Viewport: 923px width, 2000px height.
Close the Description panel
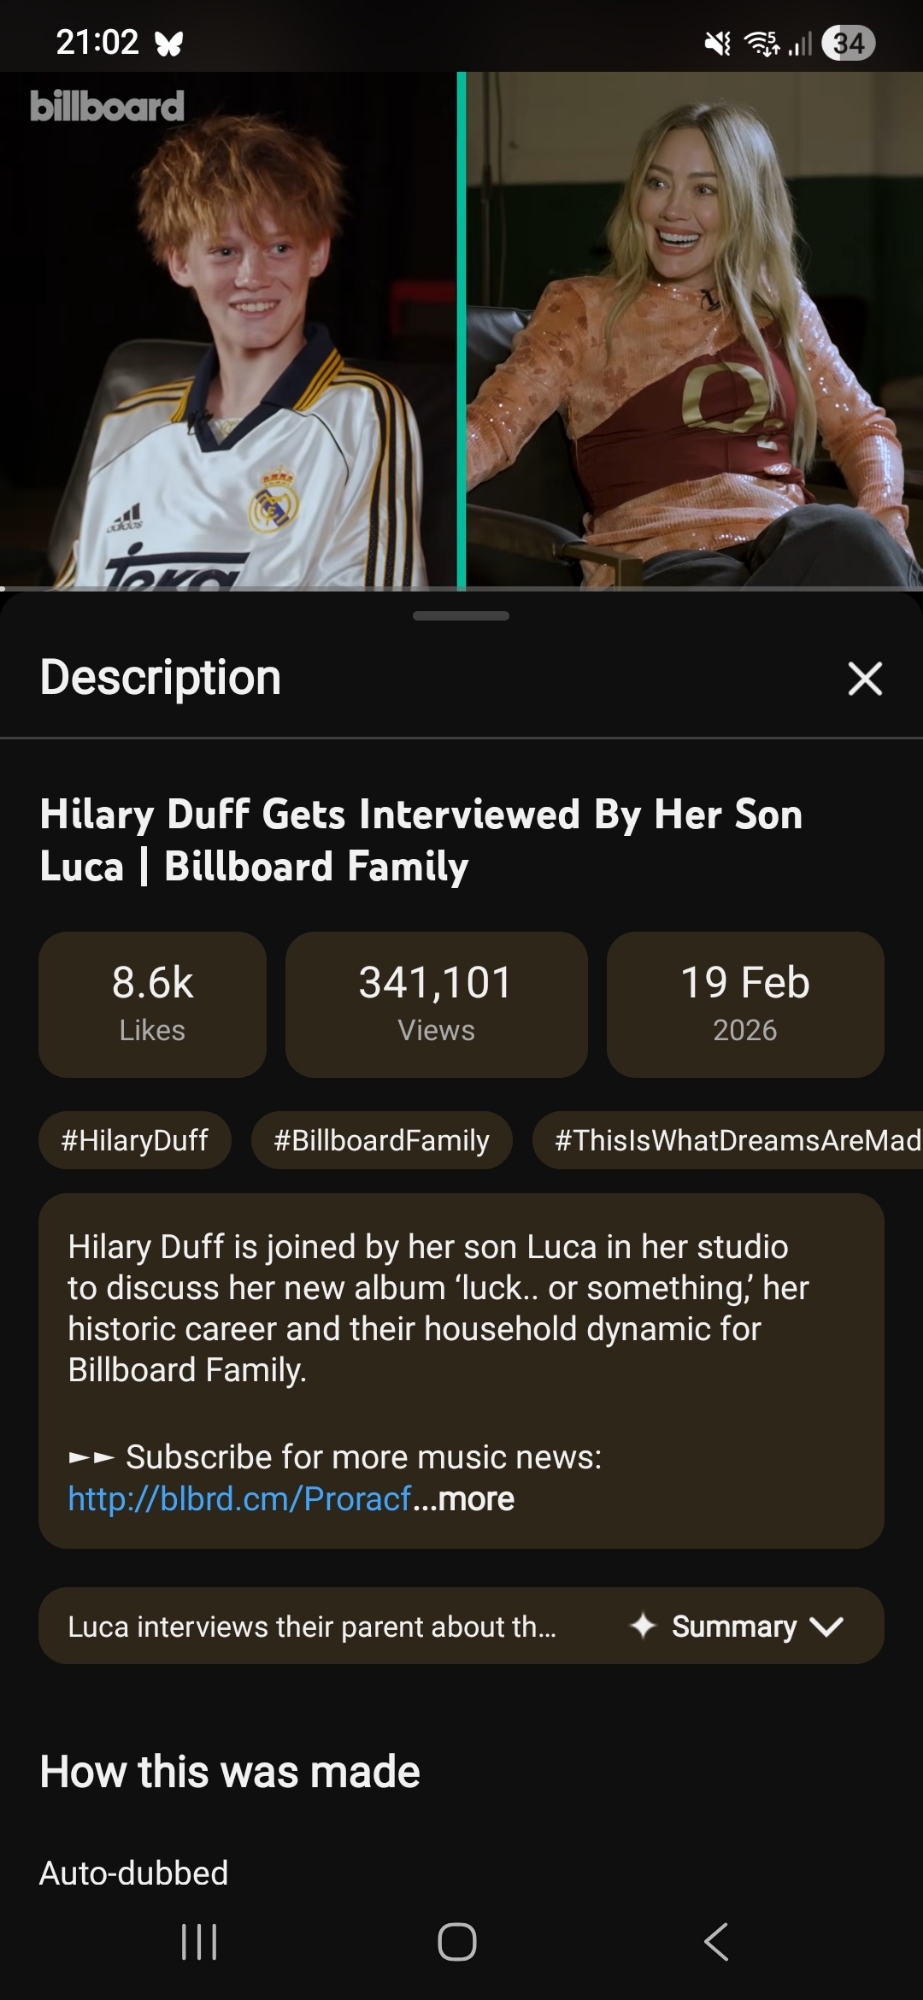[864, 678]
